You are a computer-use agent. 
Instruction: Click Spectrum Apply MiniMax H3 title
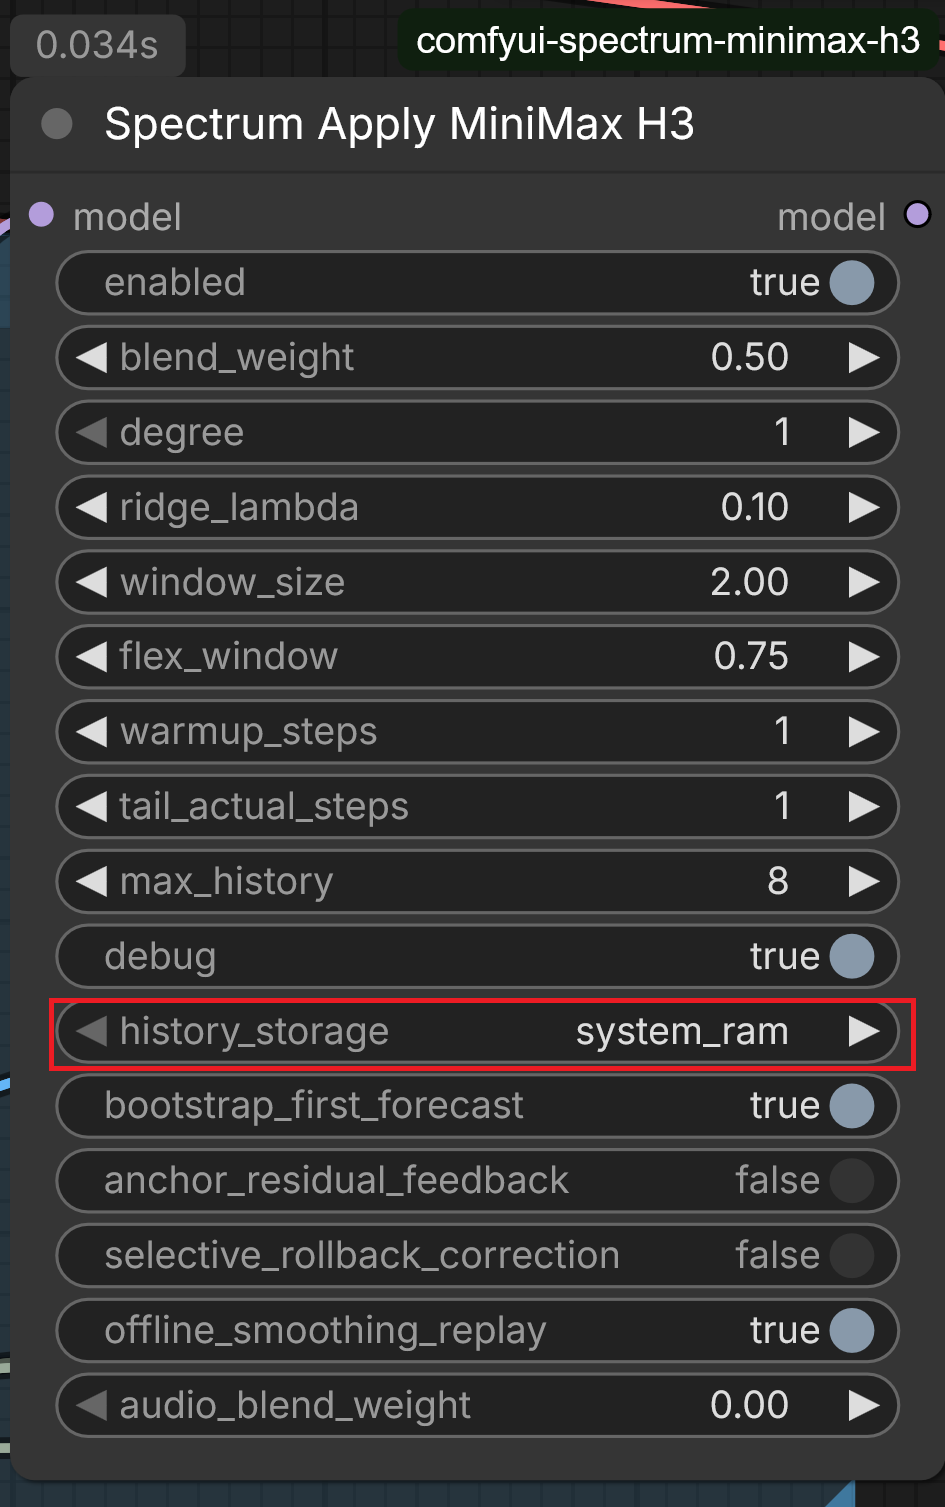399,124
